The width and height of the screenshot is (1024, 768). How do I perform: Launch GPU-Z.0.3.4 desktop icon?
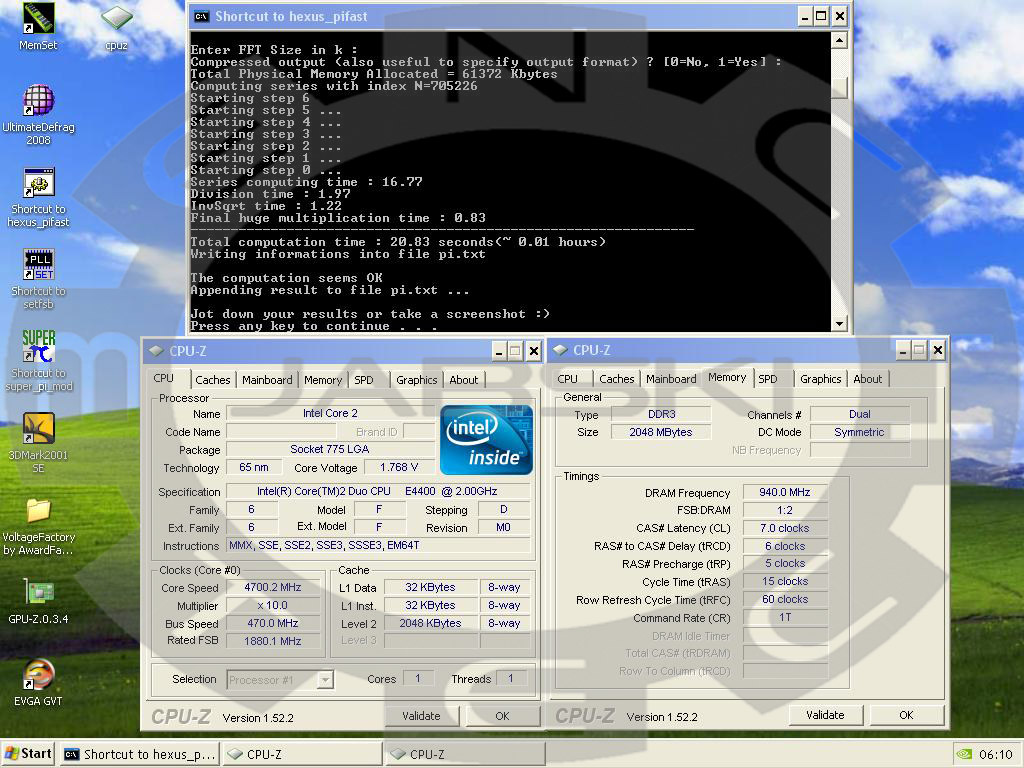(38, 602)
